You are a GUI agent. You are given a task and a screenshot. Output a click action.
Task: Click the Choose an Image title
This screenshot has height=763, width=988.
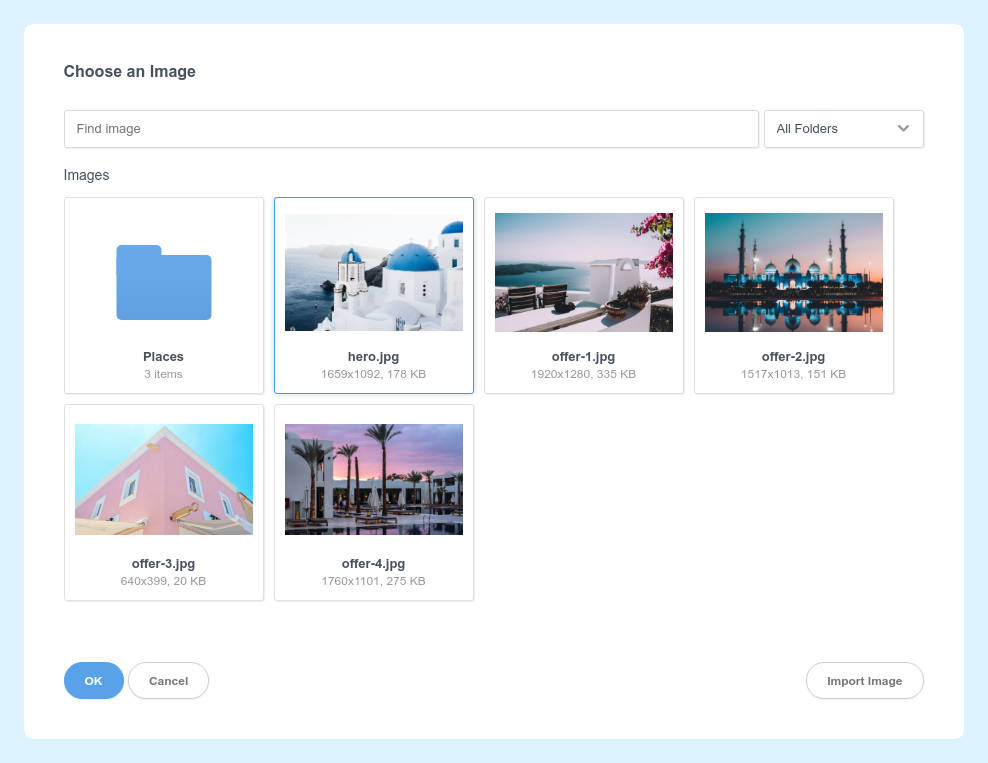(x=129, y=71)
